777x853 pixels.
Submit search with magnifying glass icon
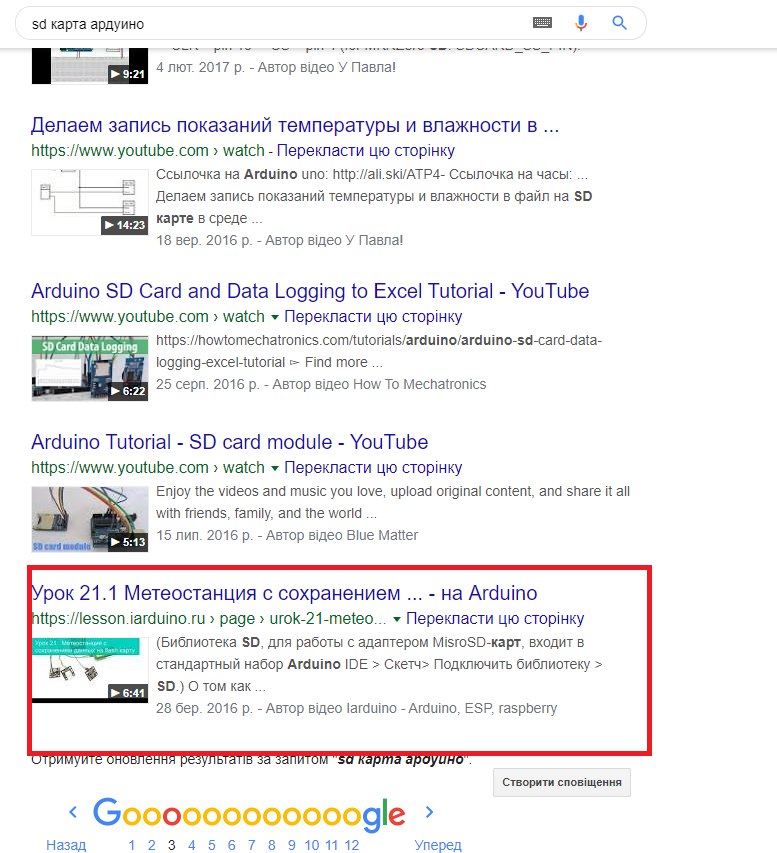click(619, 23)
